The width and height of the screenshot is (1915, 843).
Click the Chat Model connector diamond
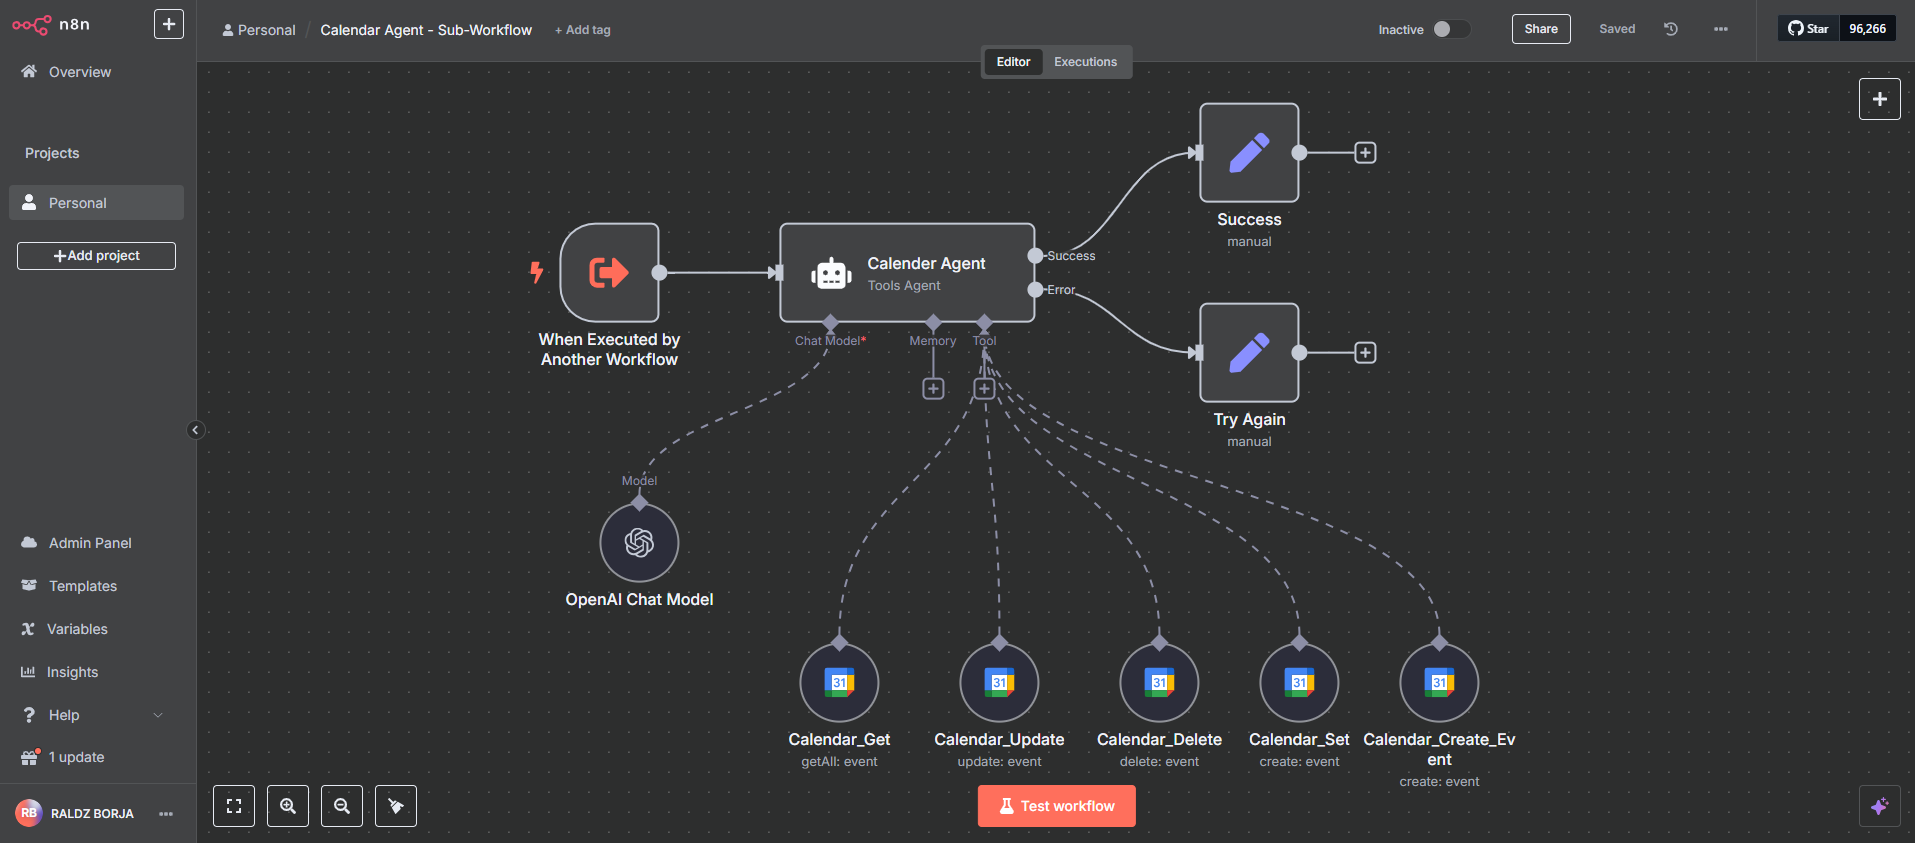(830, 322)
